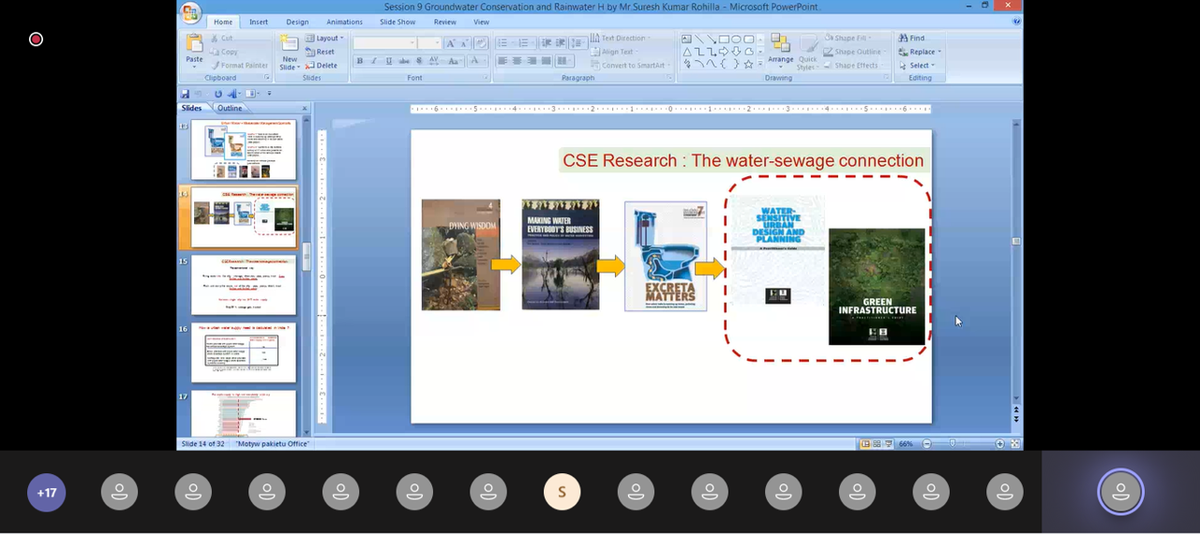Click the Copy command
The width and height of the screenshot is (1200, 536).
[x=223, y=52]
